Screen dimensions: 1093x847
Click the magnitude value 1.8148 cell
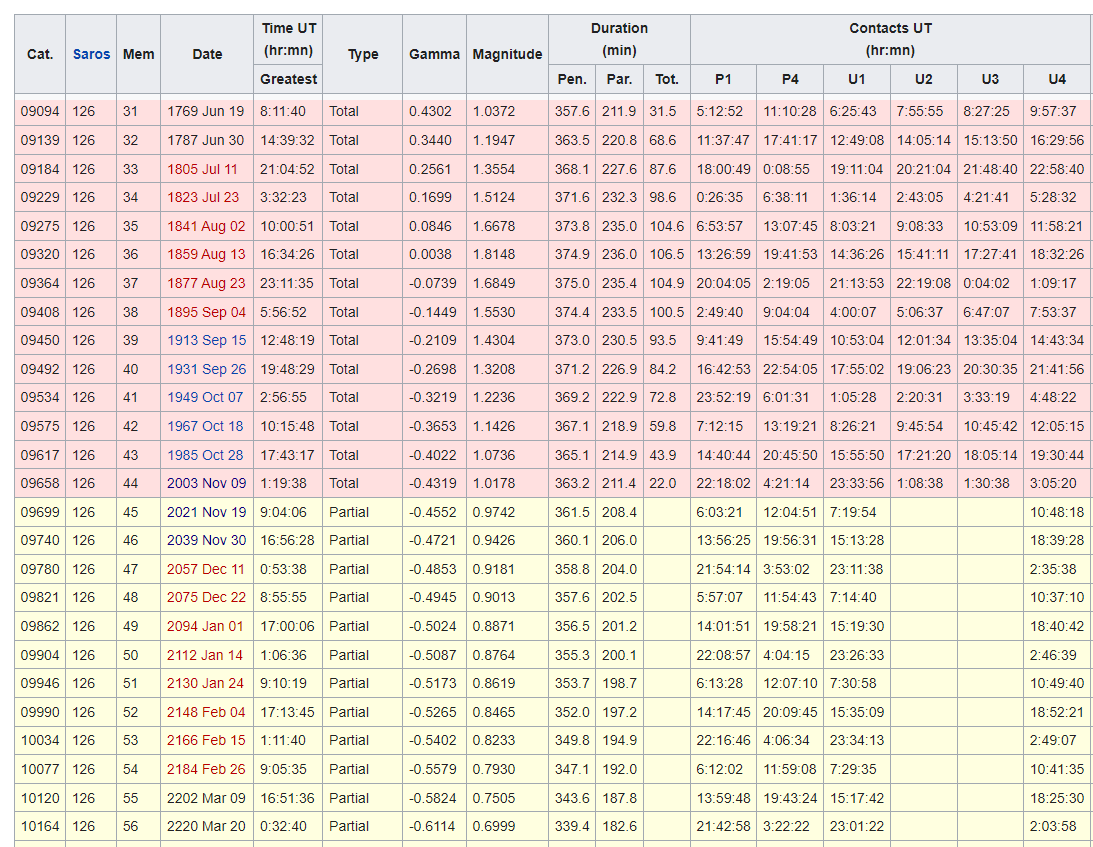click(x=493, y=254)
